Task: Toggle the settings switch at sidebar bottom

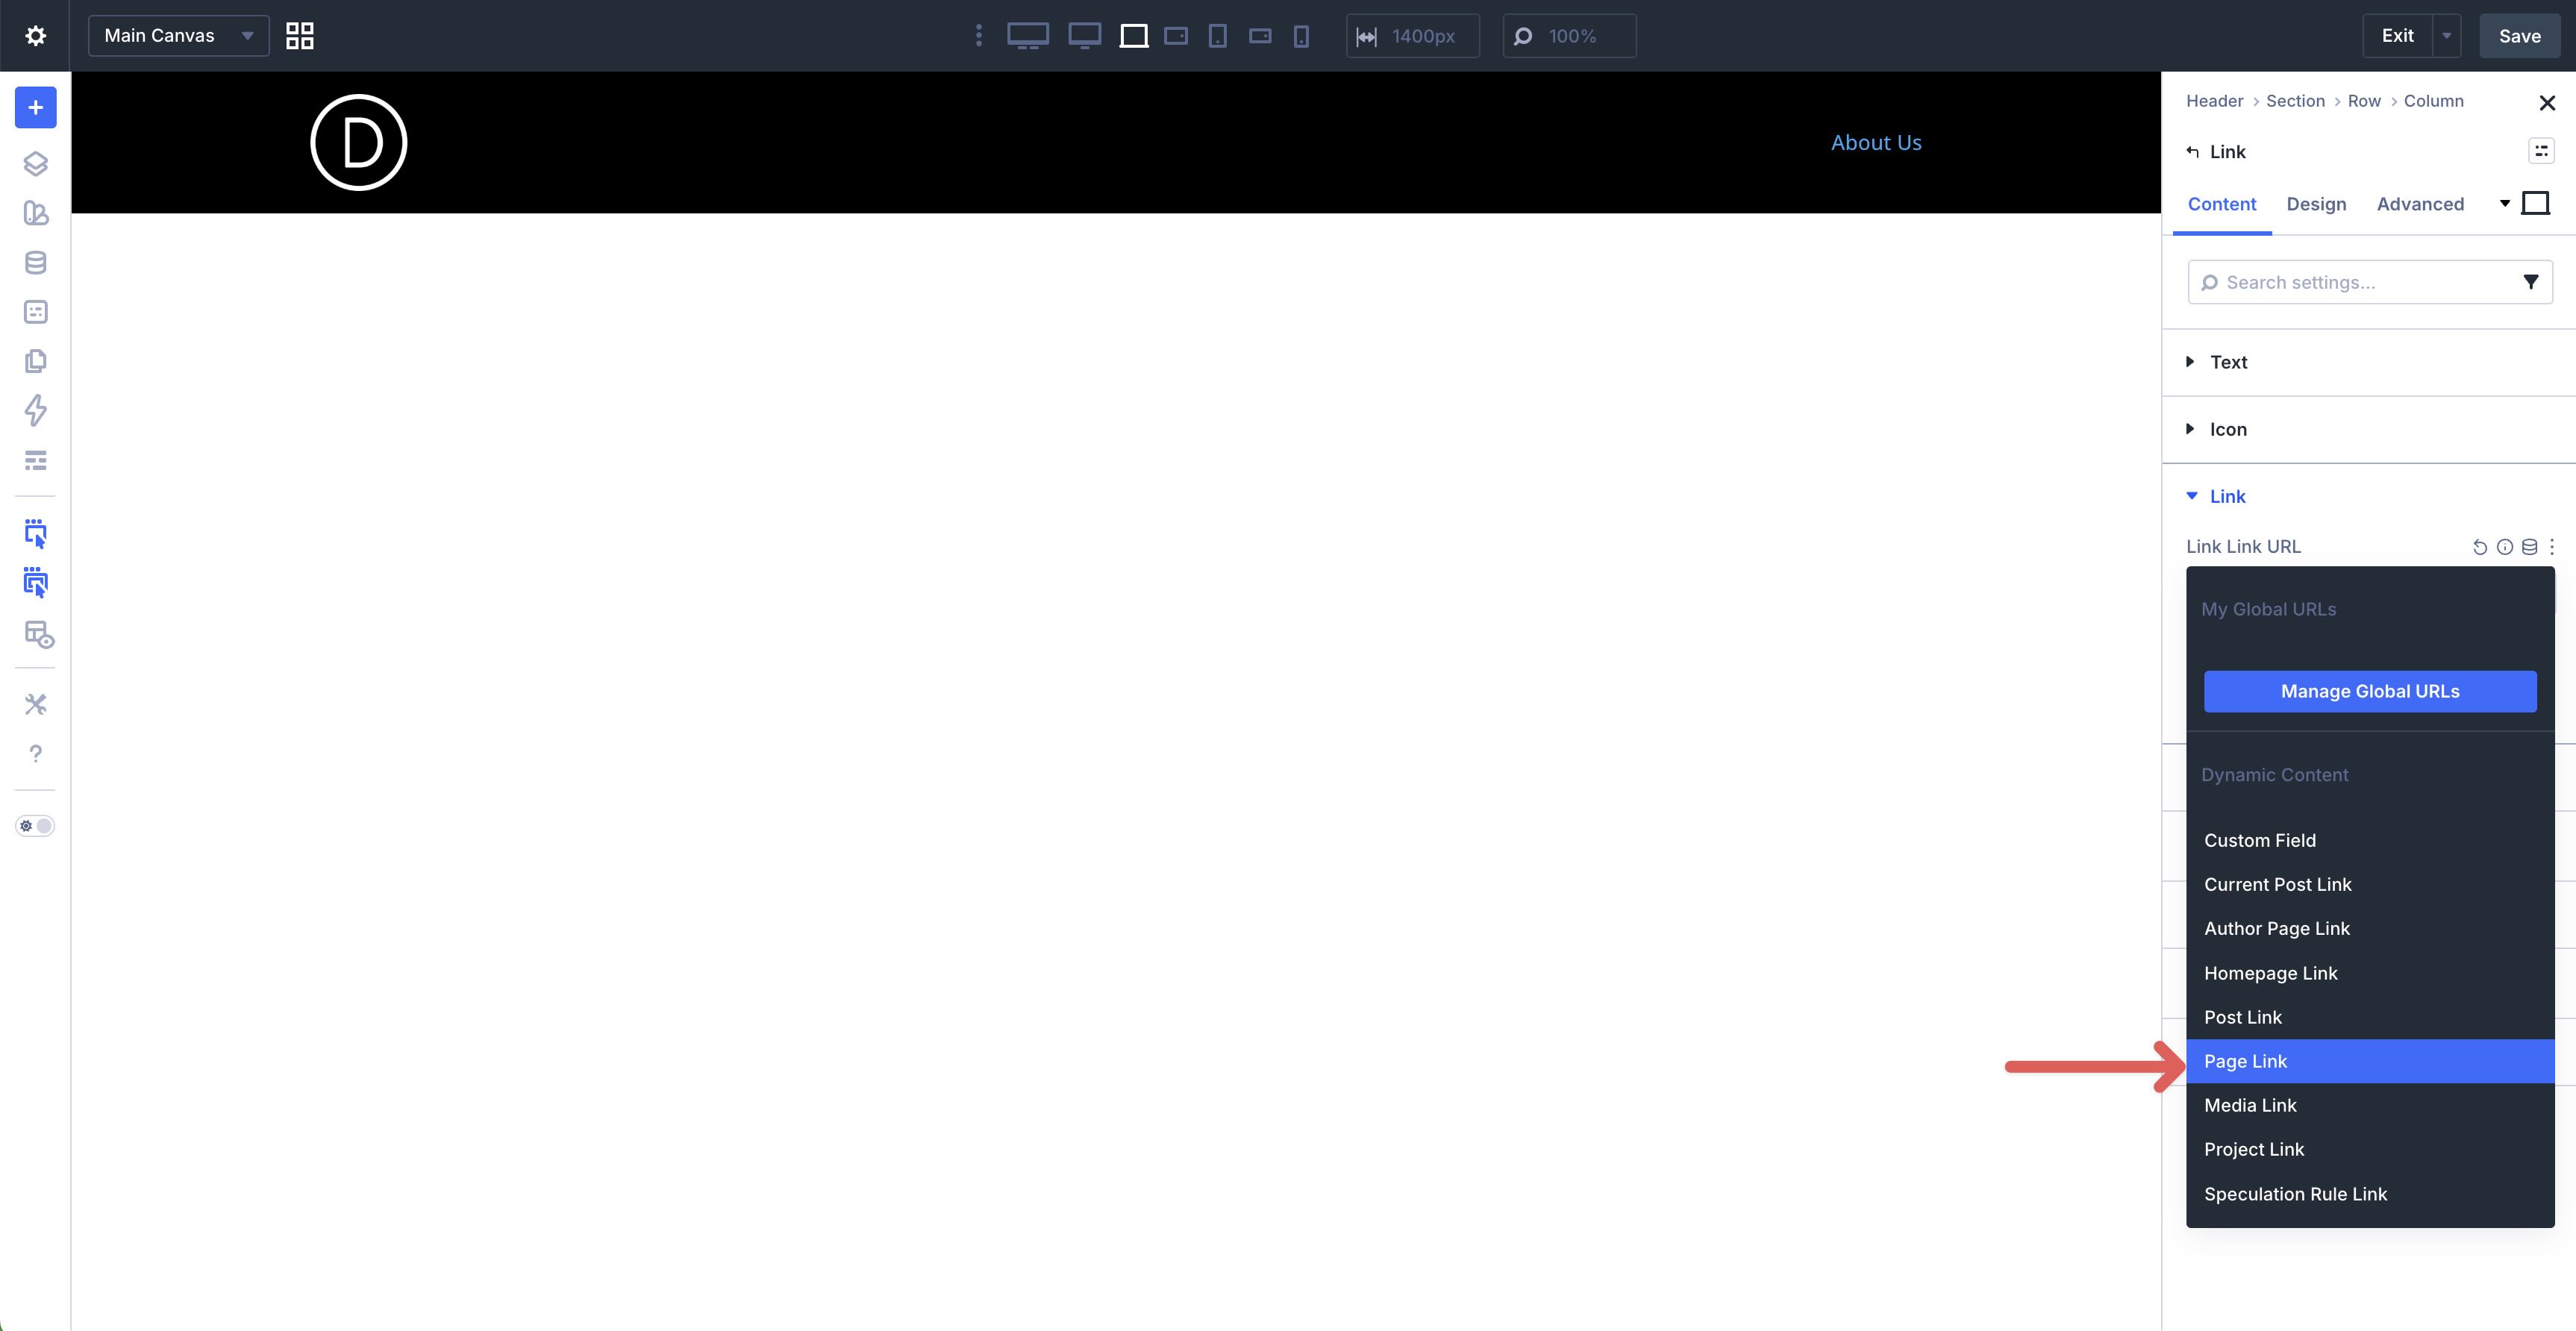Action: pyautogui.click(x=35, y=826)
